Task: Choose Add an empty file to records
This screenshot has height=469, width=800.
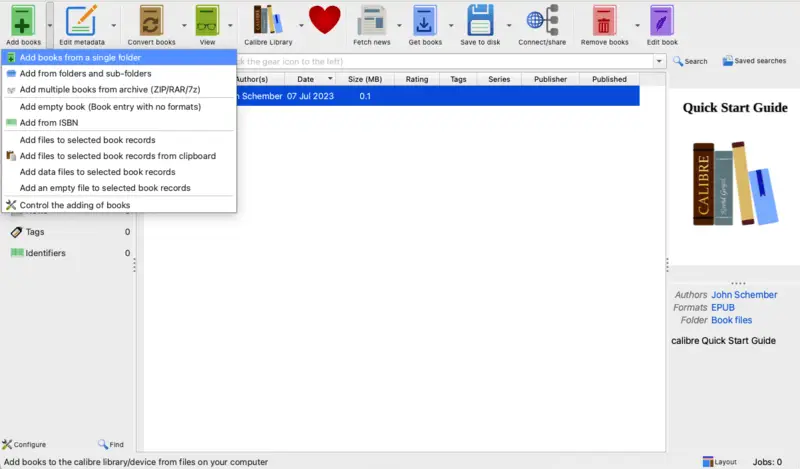Action: coord(119,188)
